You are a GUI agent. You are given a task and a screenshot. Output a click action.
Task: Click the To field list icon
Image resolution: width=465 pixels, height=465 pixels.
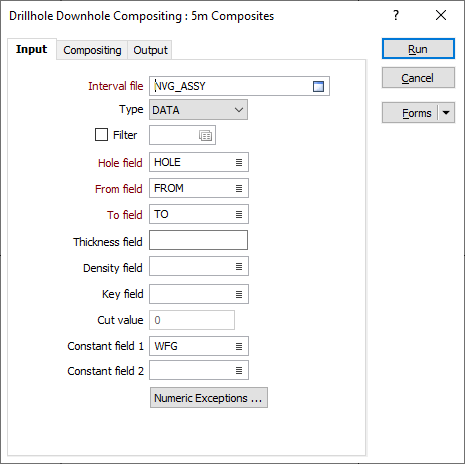tap(239, 214)
